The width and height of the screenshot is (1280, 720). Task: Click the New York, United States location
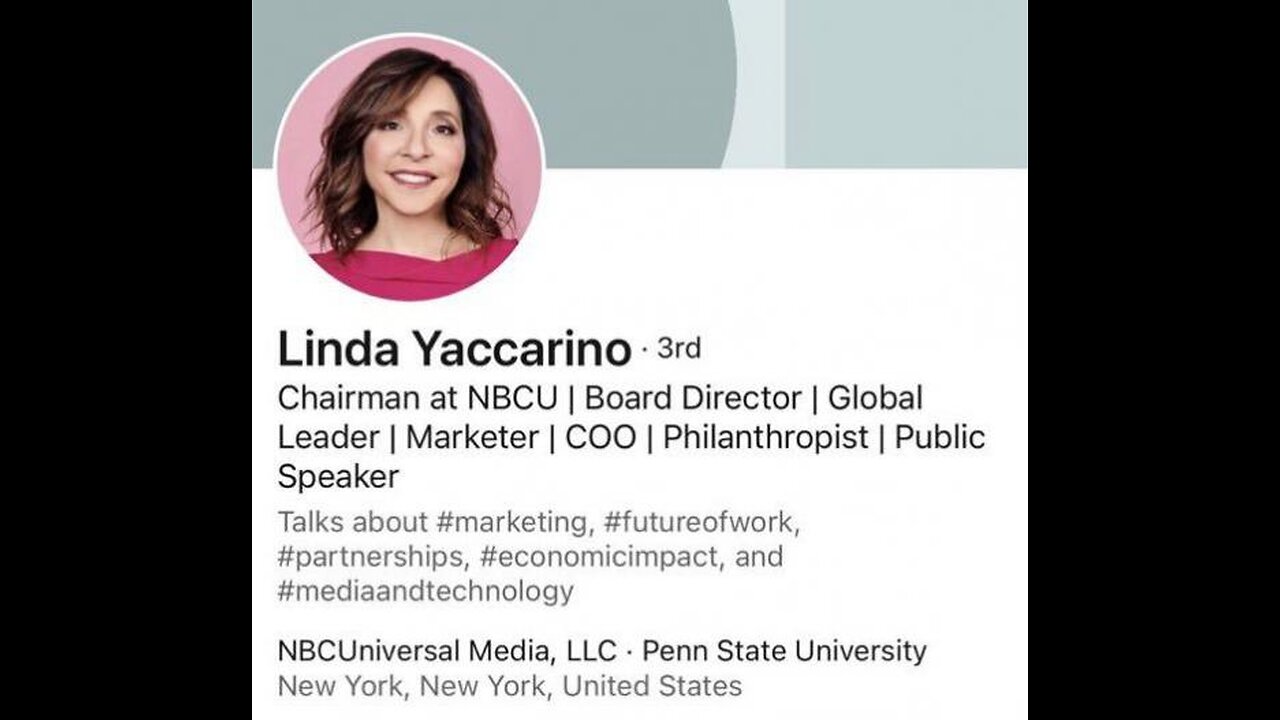[510, 686]
